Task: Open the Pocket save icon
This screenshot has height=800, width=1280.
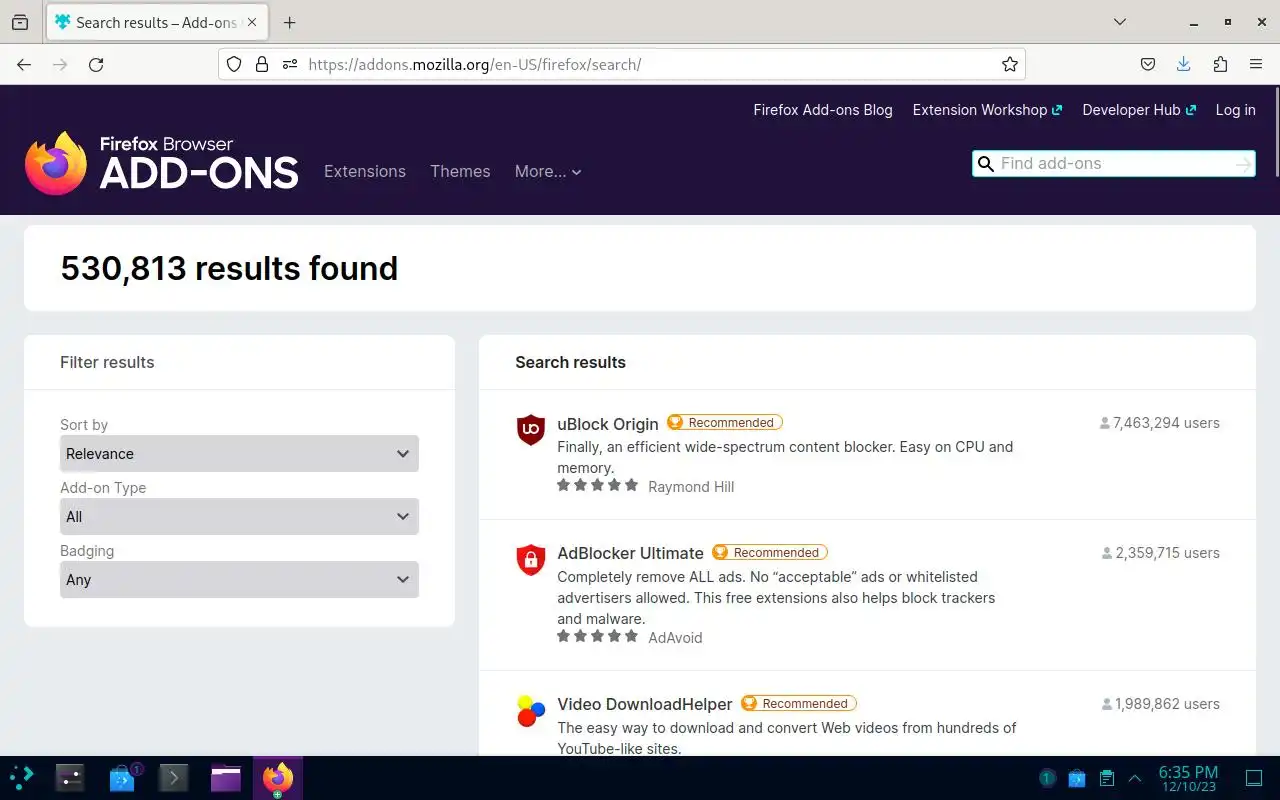Action: point(1148,64)
